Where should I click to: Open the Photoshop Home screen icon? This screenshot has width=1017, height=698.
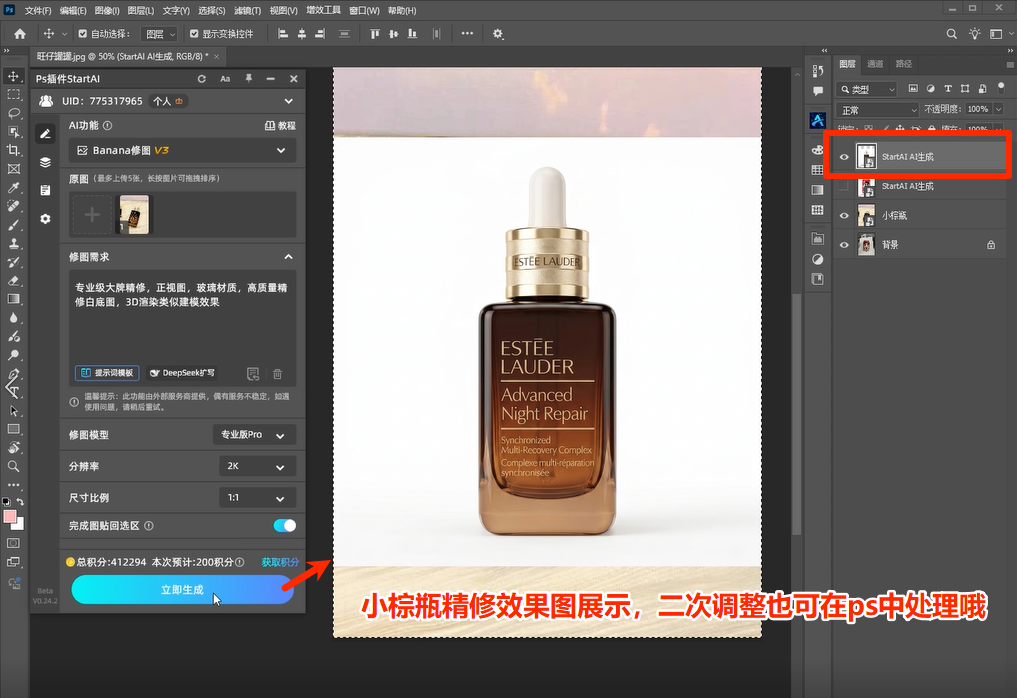pyautogui.click(x=20, y=34)
